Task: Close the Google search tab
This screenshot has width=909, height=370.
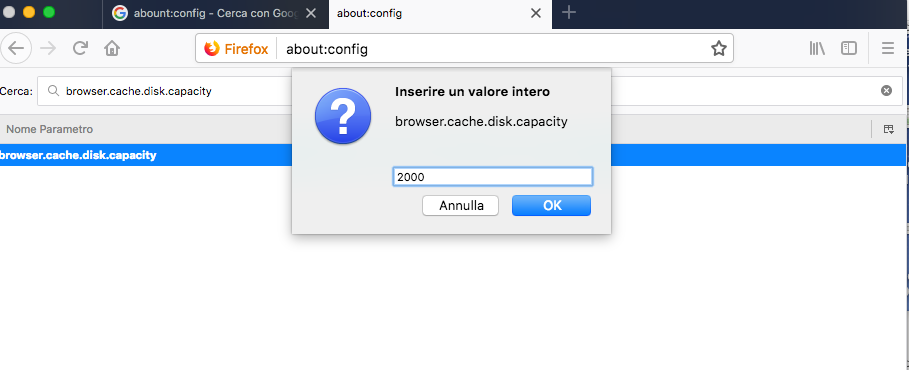Action: (311, 13)
